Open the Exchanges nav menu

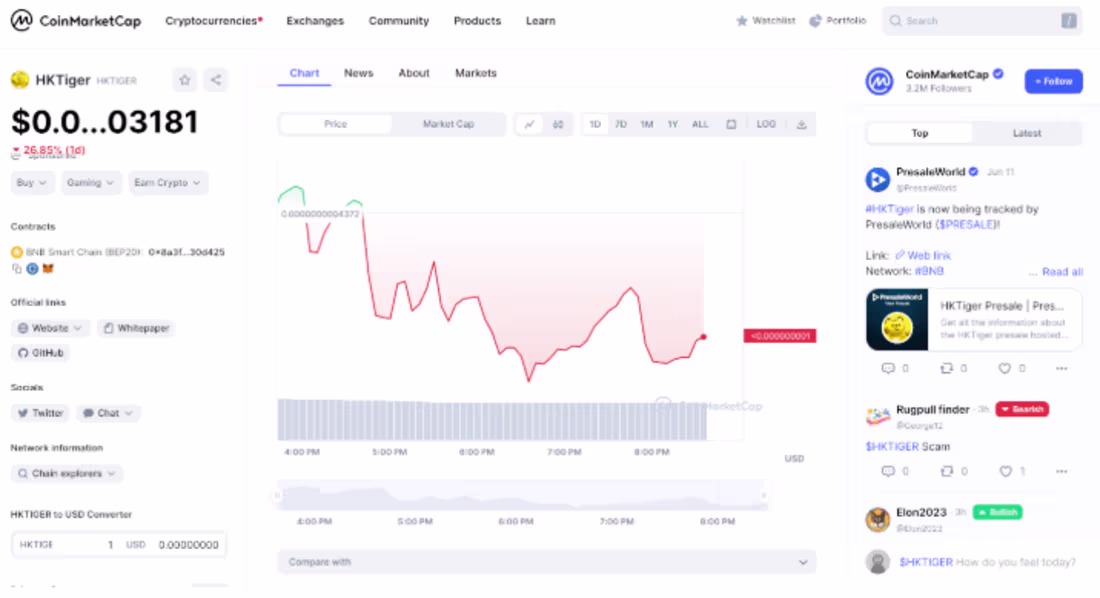315,20
